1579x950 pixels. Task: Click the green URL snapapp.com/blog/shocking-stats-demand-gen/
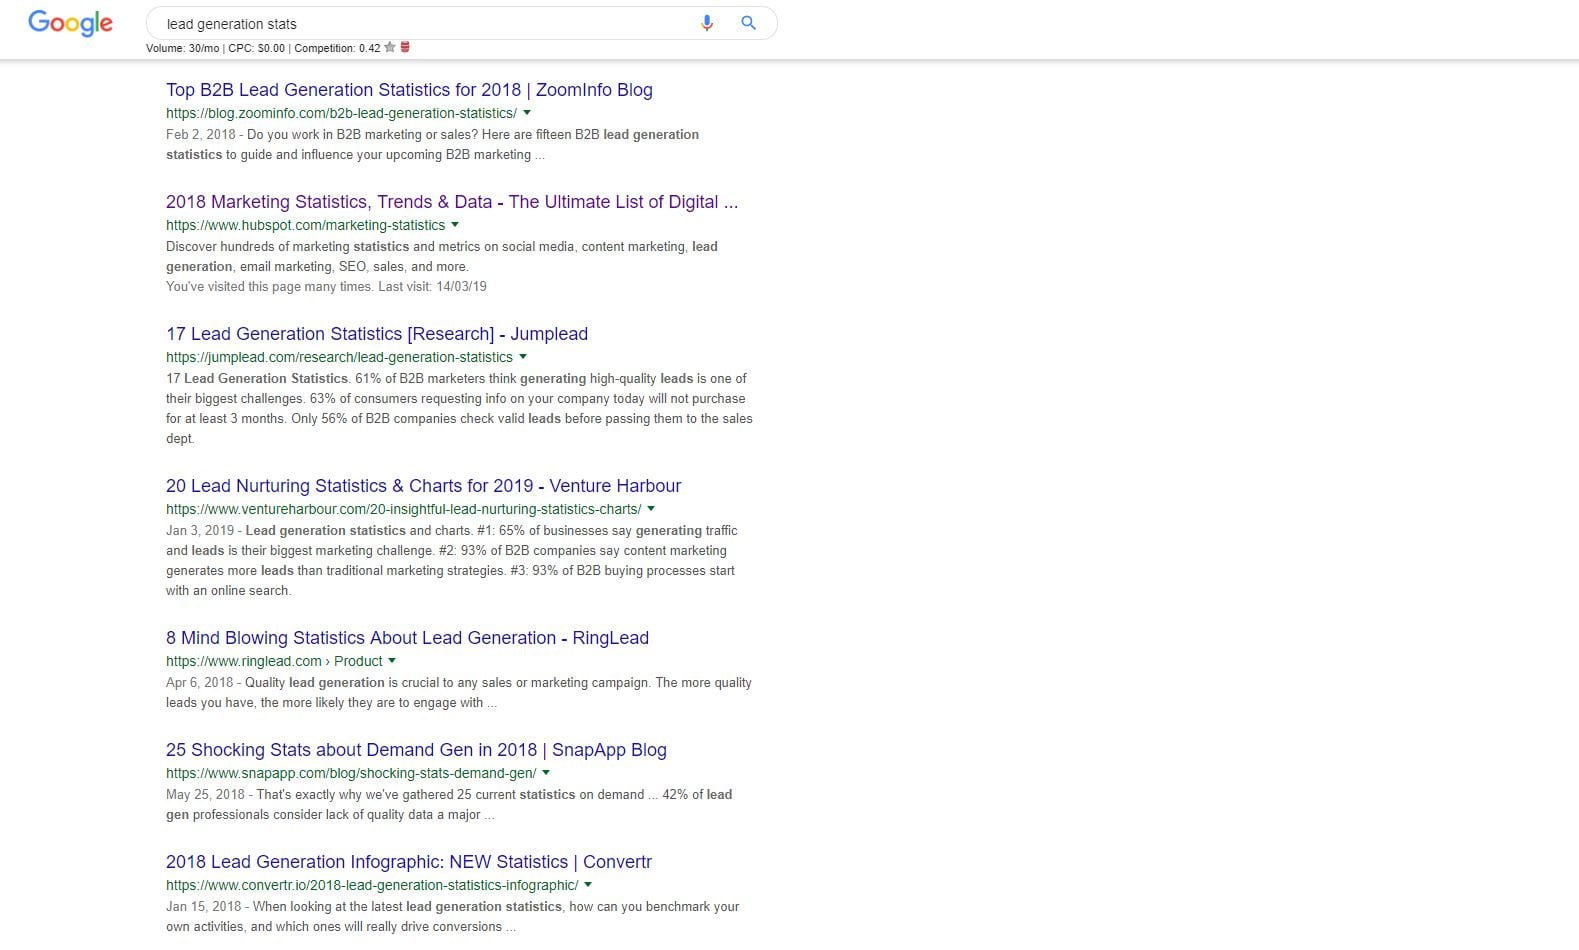tap(351, 773)
